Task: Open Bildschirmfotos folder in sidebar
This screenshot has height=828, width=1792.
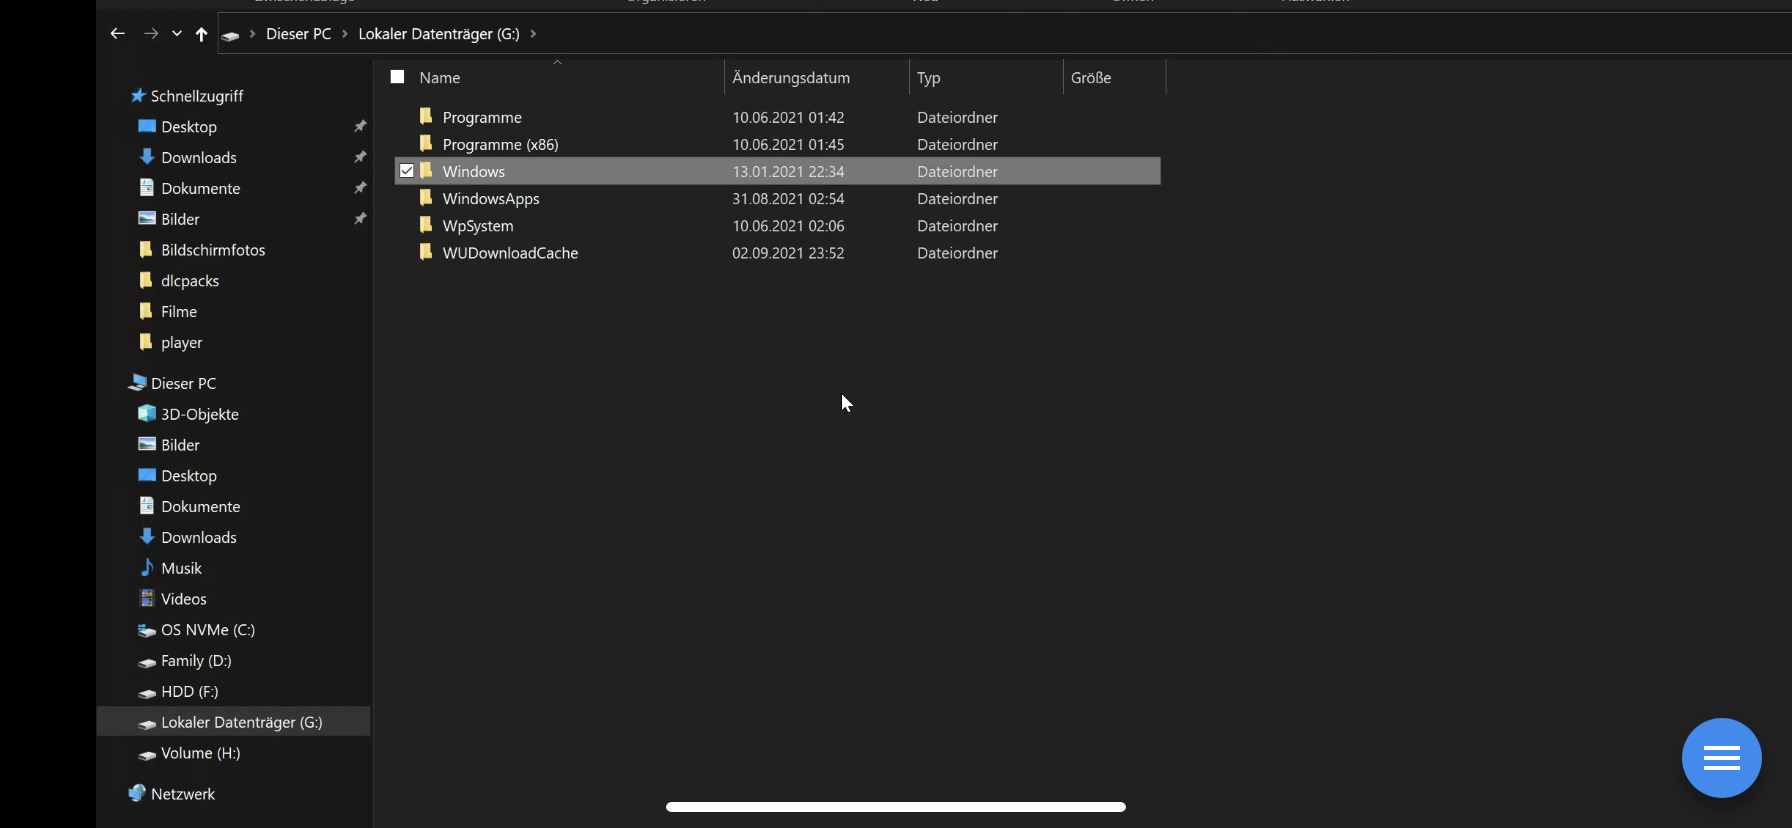Action: (213, 250)
